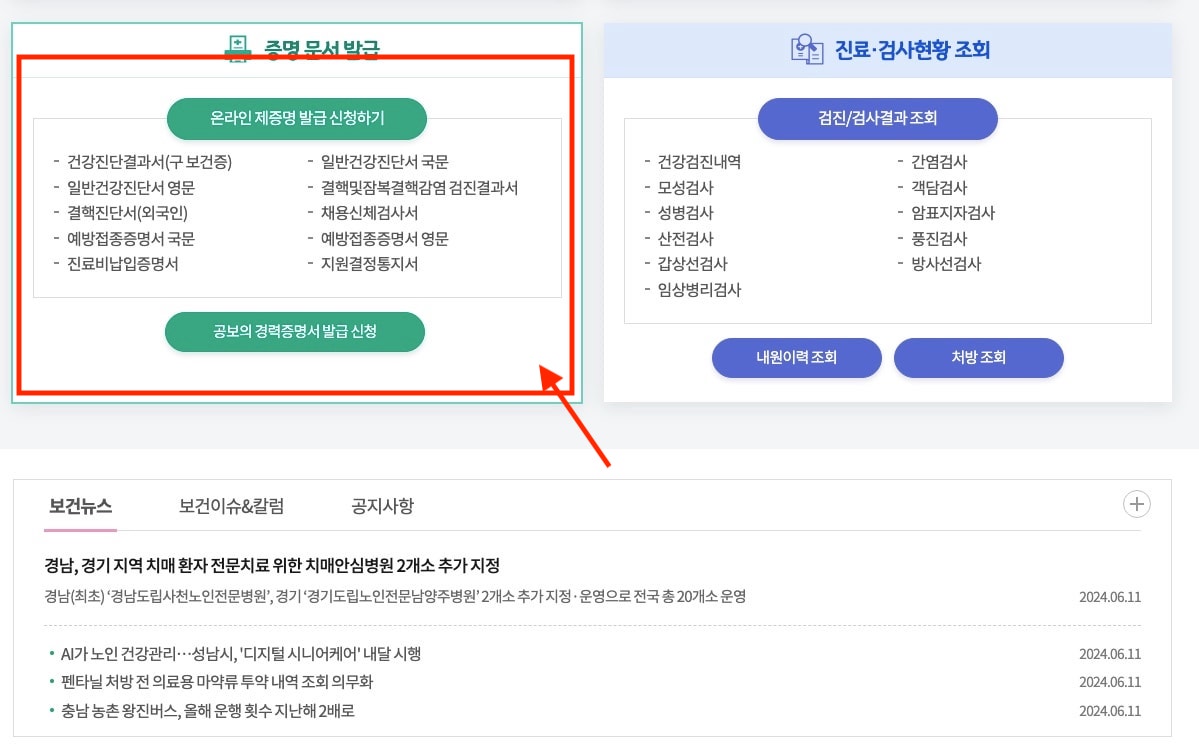Screen dimensions: 1199x750
Task: Click the 내원이력 조회 button
Action: click(796, 357)
